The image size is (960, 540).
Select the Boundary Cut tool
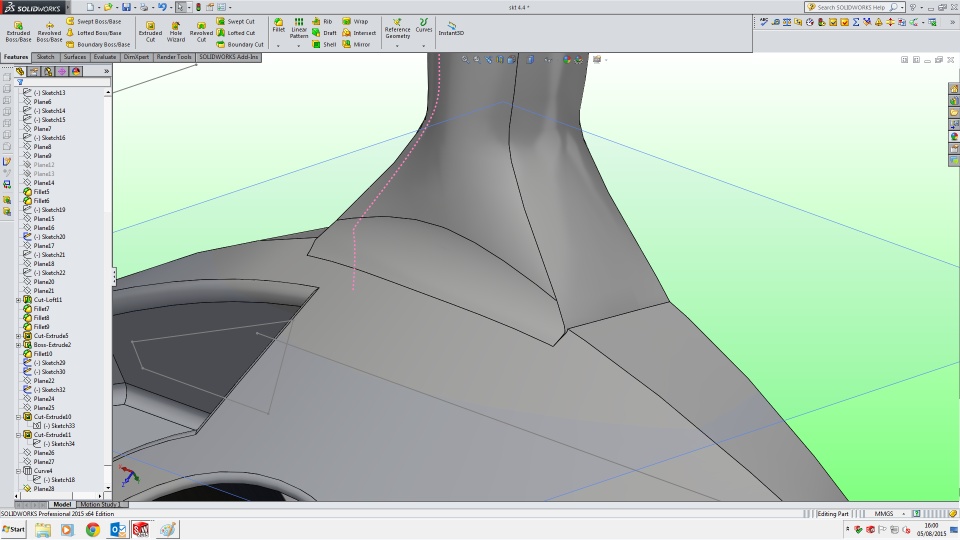(240, 44)
